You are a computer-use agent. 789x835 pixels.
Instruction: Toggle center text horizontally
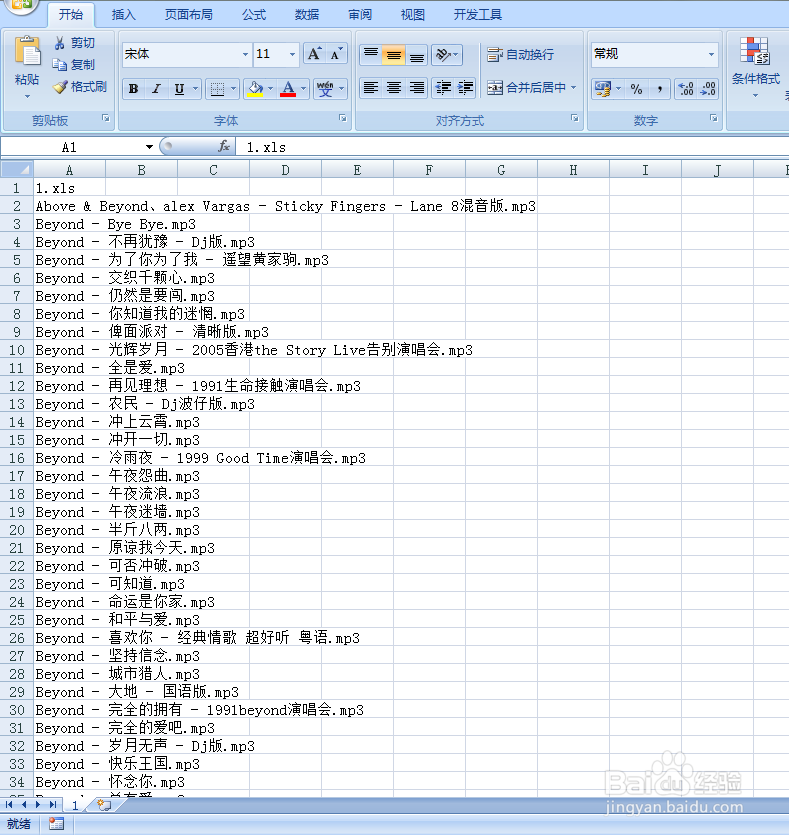coord(393,88)
